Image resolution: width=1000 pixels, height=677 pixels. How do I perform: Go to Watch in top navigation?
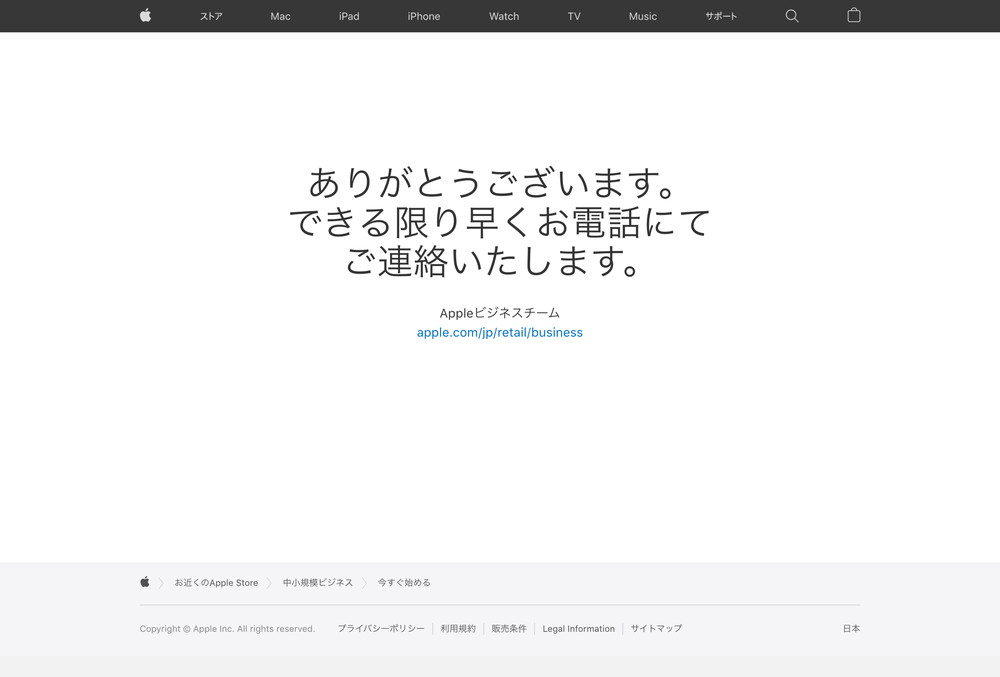pos(504,17)
